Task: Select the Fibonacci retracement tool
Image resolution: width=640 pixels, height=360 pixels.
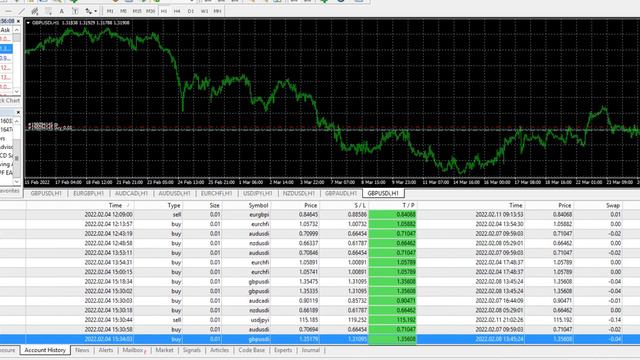Action: click(48, 11)
